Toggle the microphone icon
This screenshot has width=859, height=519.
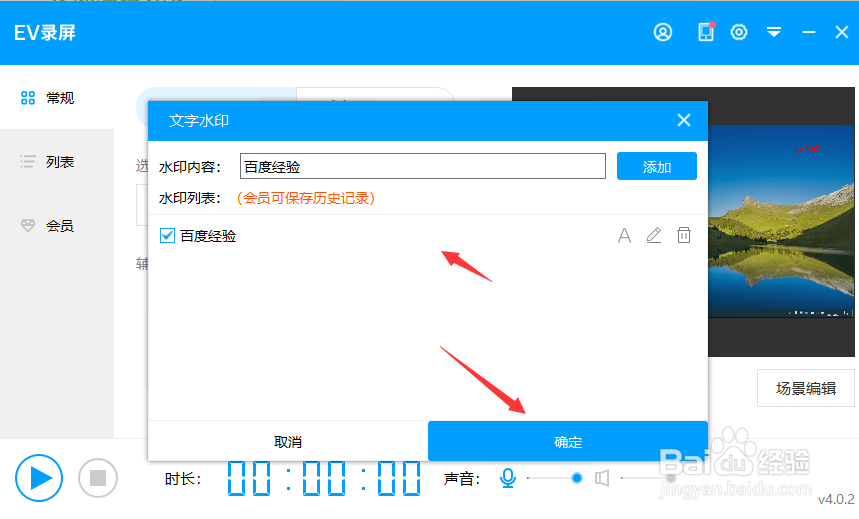(508, 478)
